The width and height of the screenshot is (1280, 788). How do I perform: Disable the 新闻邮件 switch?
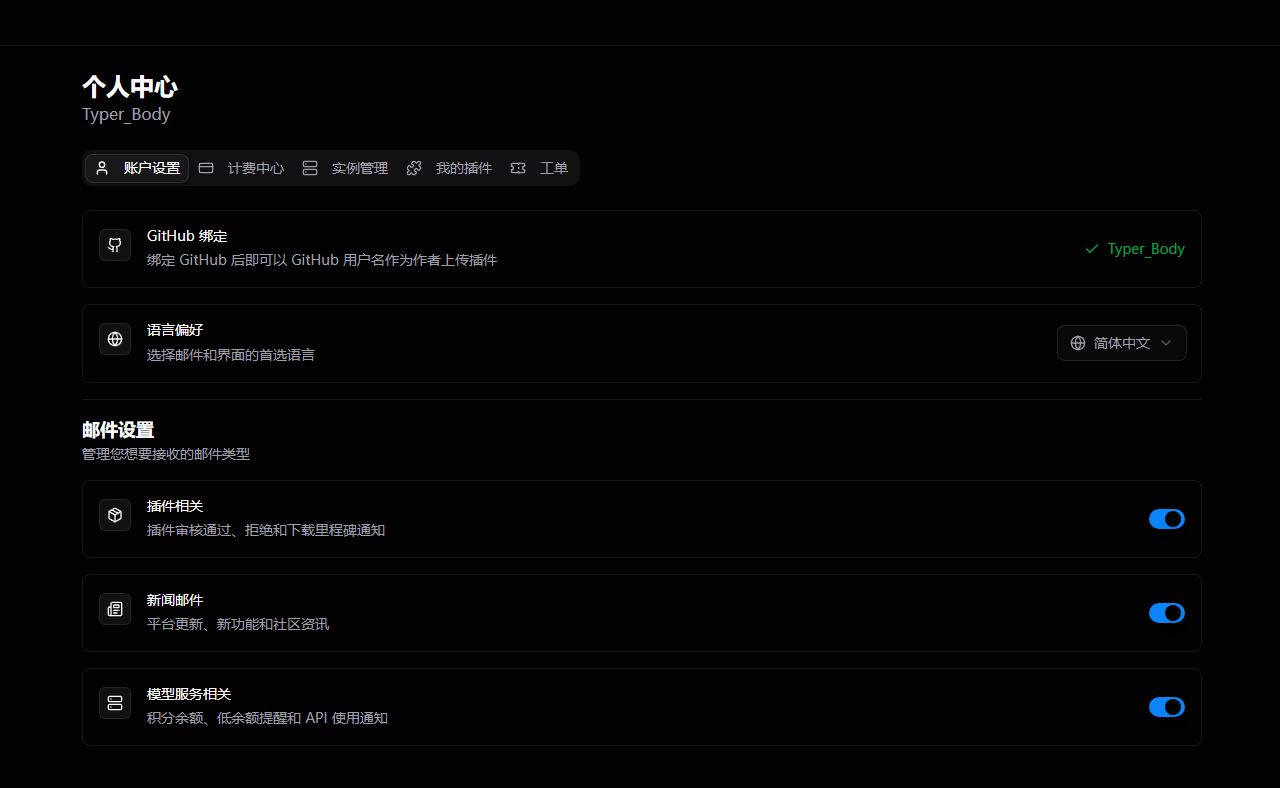tap(1167, 613)
